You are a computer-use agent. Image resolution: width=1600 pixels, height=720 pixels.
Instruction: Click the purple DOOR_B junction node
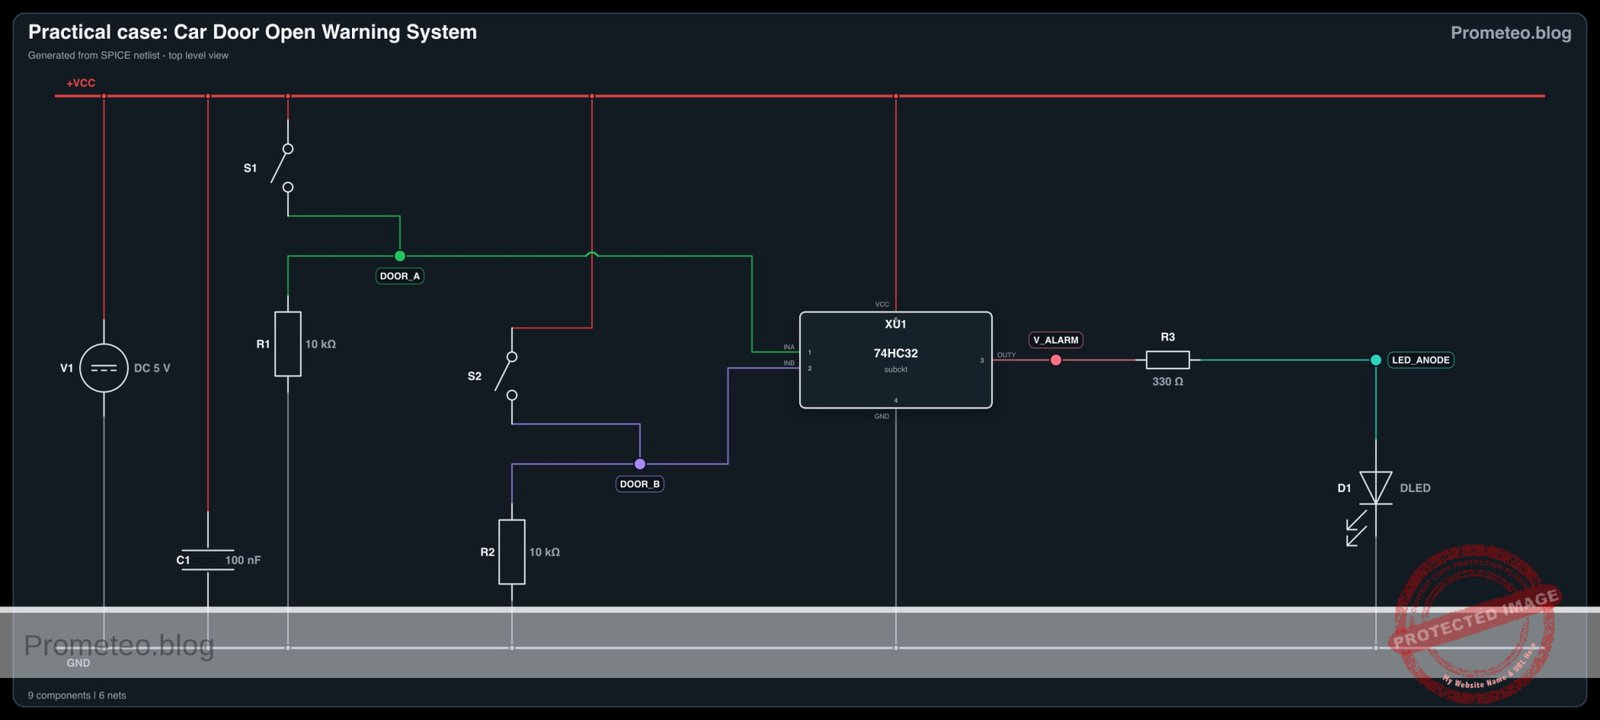(640, 464)
